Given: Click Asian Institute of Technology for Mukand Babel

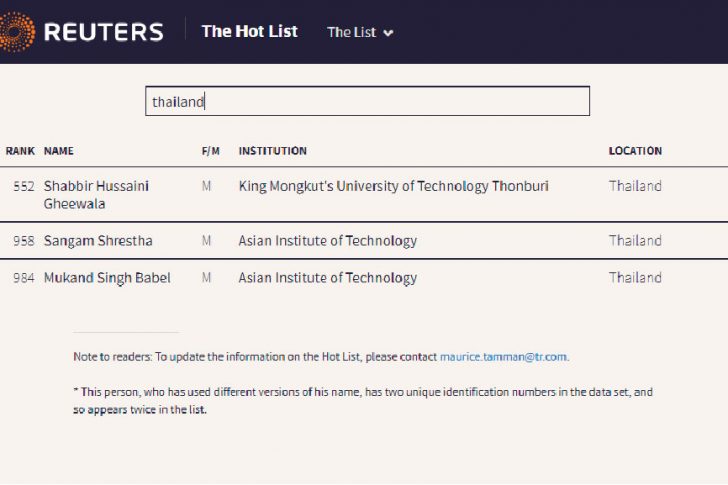Looking at the screenshot, I should [327, 278].
